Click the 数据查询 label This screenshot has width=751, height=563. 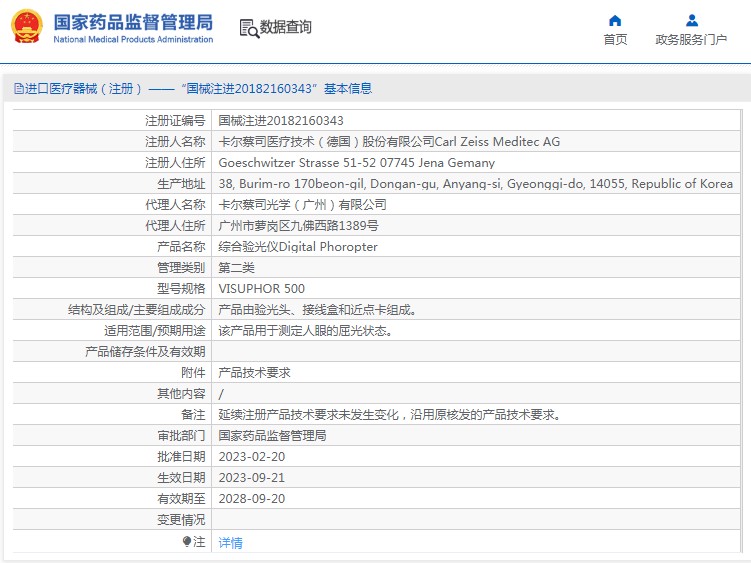click(x=285, y=27)
